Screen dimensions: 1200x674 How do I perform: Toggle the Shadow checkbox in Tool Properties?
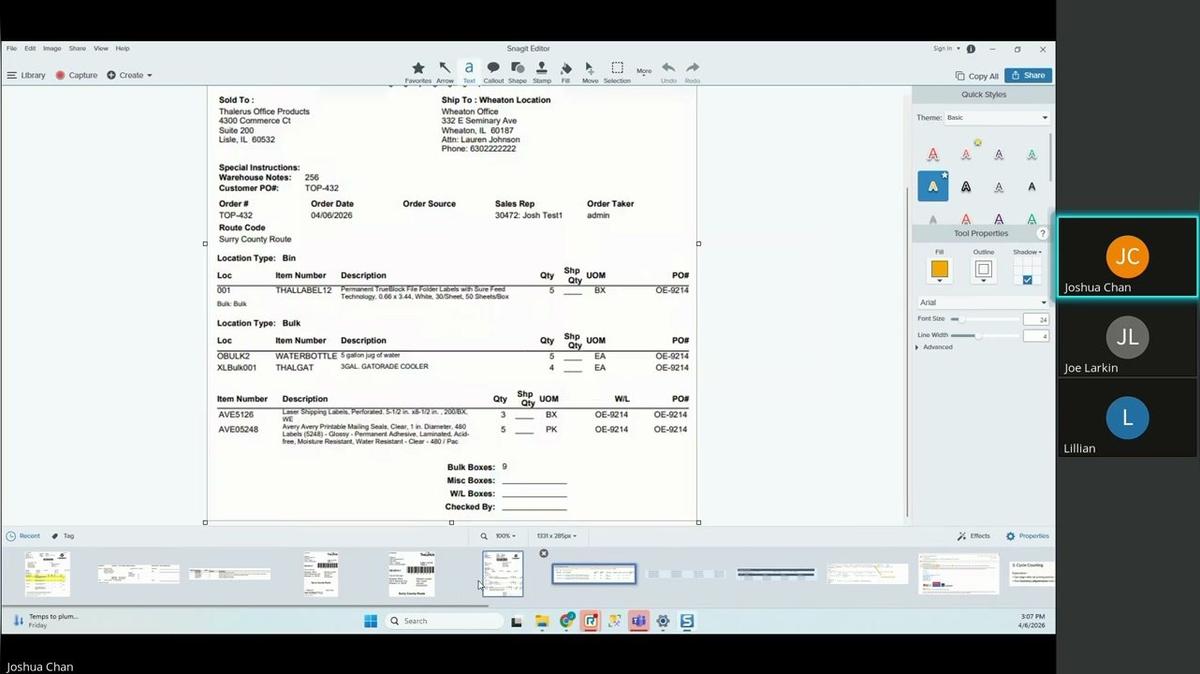point(1028,279)
